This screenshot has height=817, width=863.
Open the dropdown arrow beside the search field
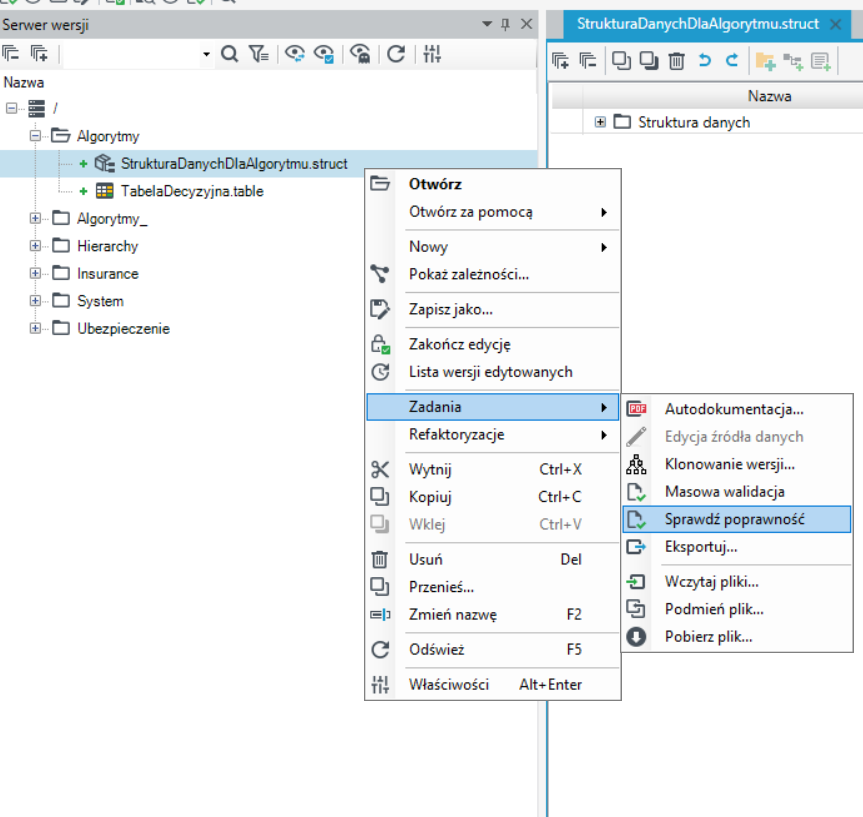pyautogui.click(x=206, y=54)
